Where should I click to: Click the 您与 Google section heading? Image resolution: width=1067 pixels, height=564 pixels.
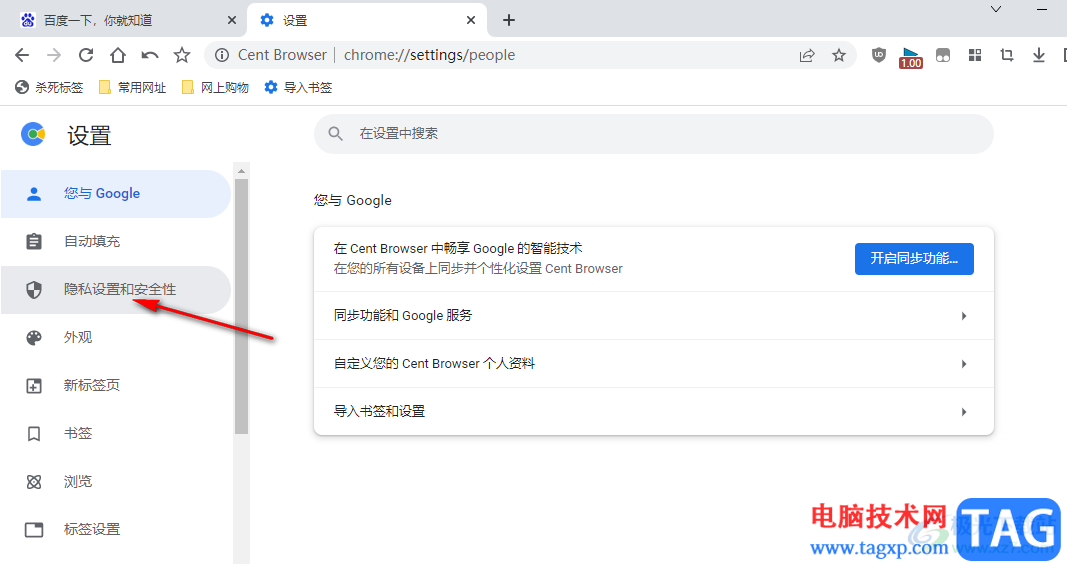[352, 201]
